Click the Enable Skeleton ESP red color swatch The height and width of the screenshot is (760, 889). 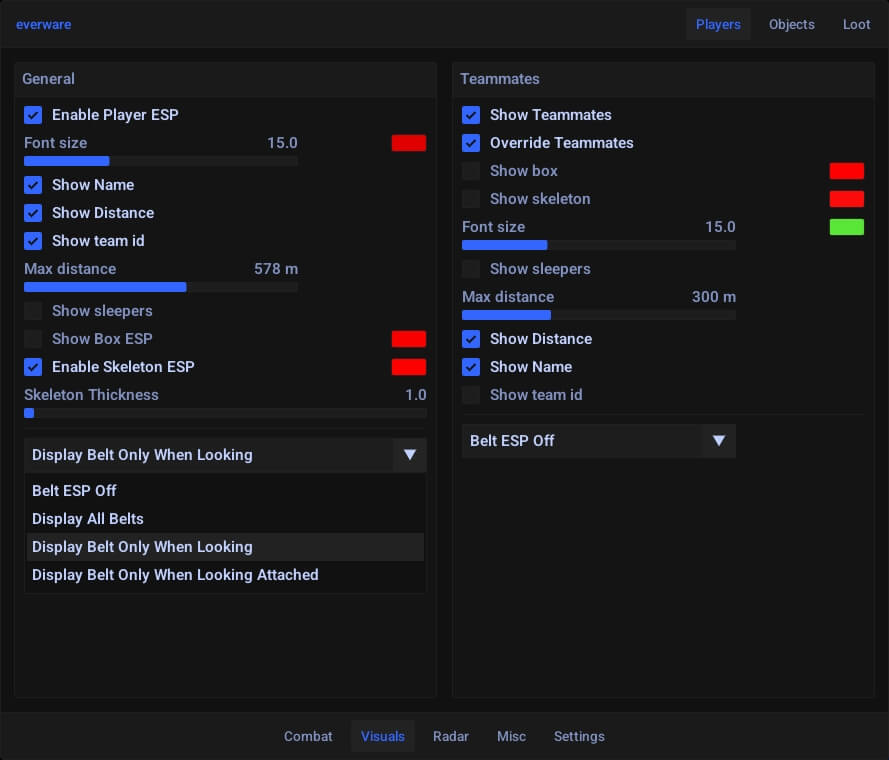point(408,367)
